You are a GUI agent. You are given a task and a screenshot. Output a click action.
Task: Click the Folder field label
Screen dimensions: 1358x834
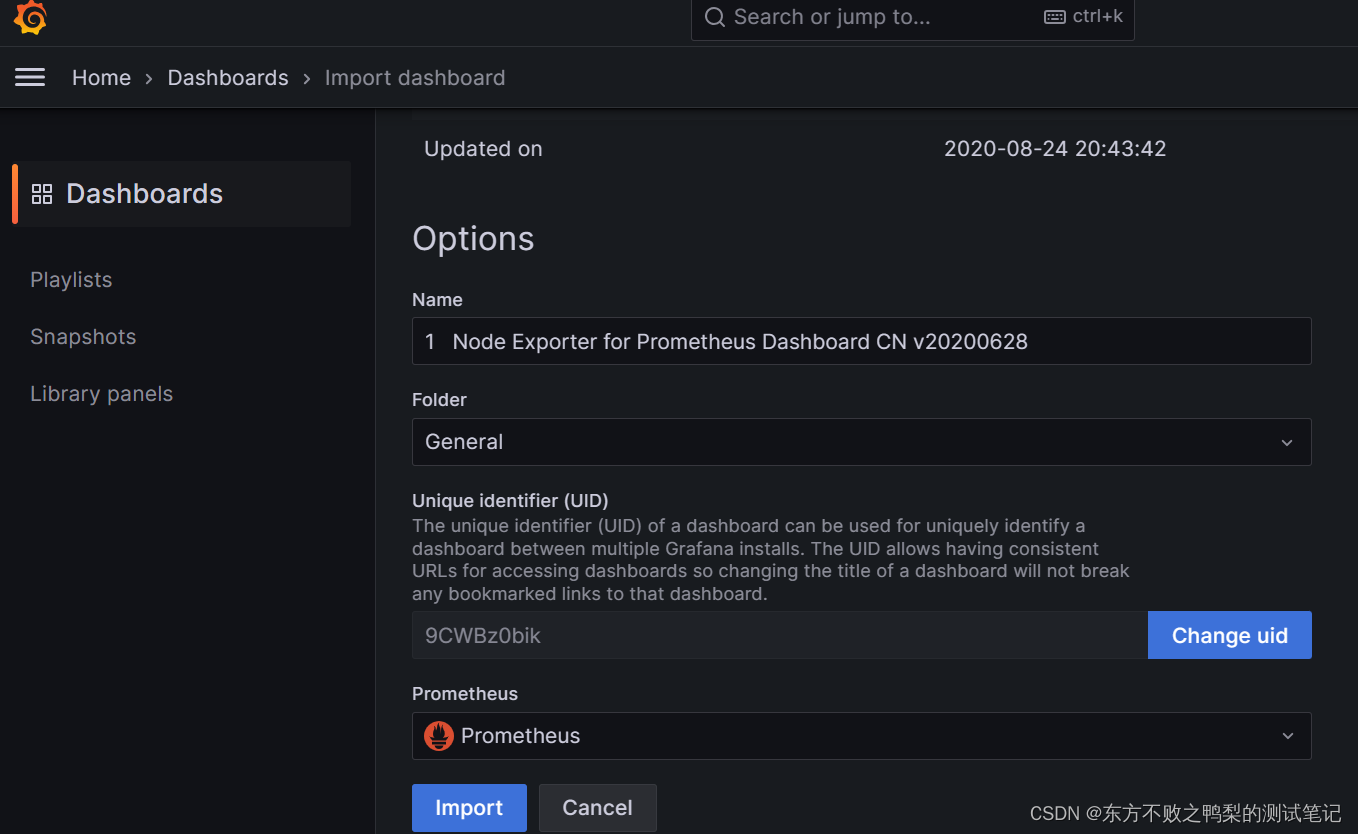point(439,400)
